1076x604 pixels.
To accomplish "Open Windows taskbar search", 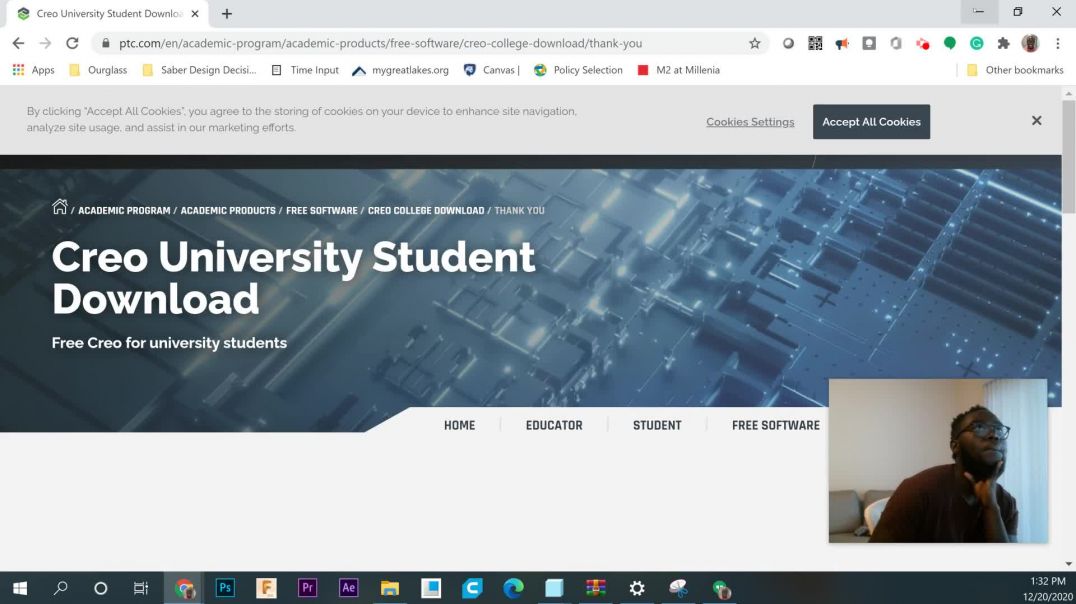I will pyautogui.click(x=60, y=588).
